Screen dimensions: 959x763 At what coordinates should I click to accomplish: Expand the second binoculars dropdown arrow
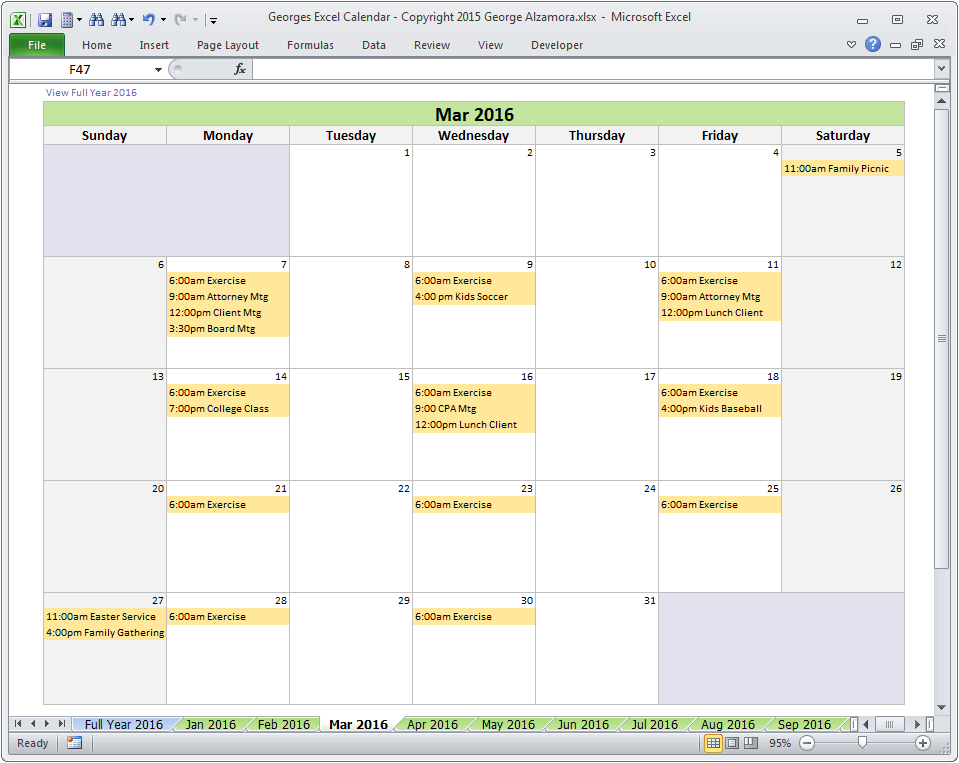point(131,20)
